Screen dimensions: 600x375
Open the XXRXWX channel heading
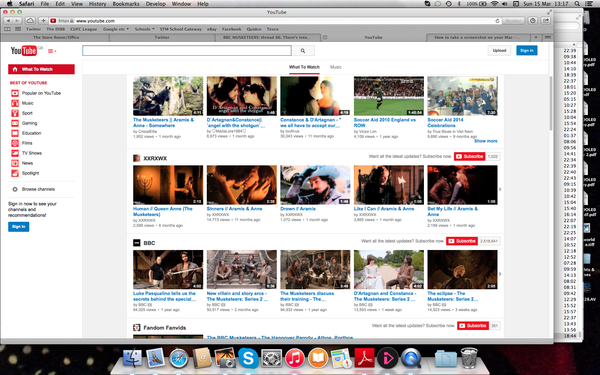155,158
